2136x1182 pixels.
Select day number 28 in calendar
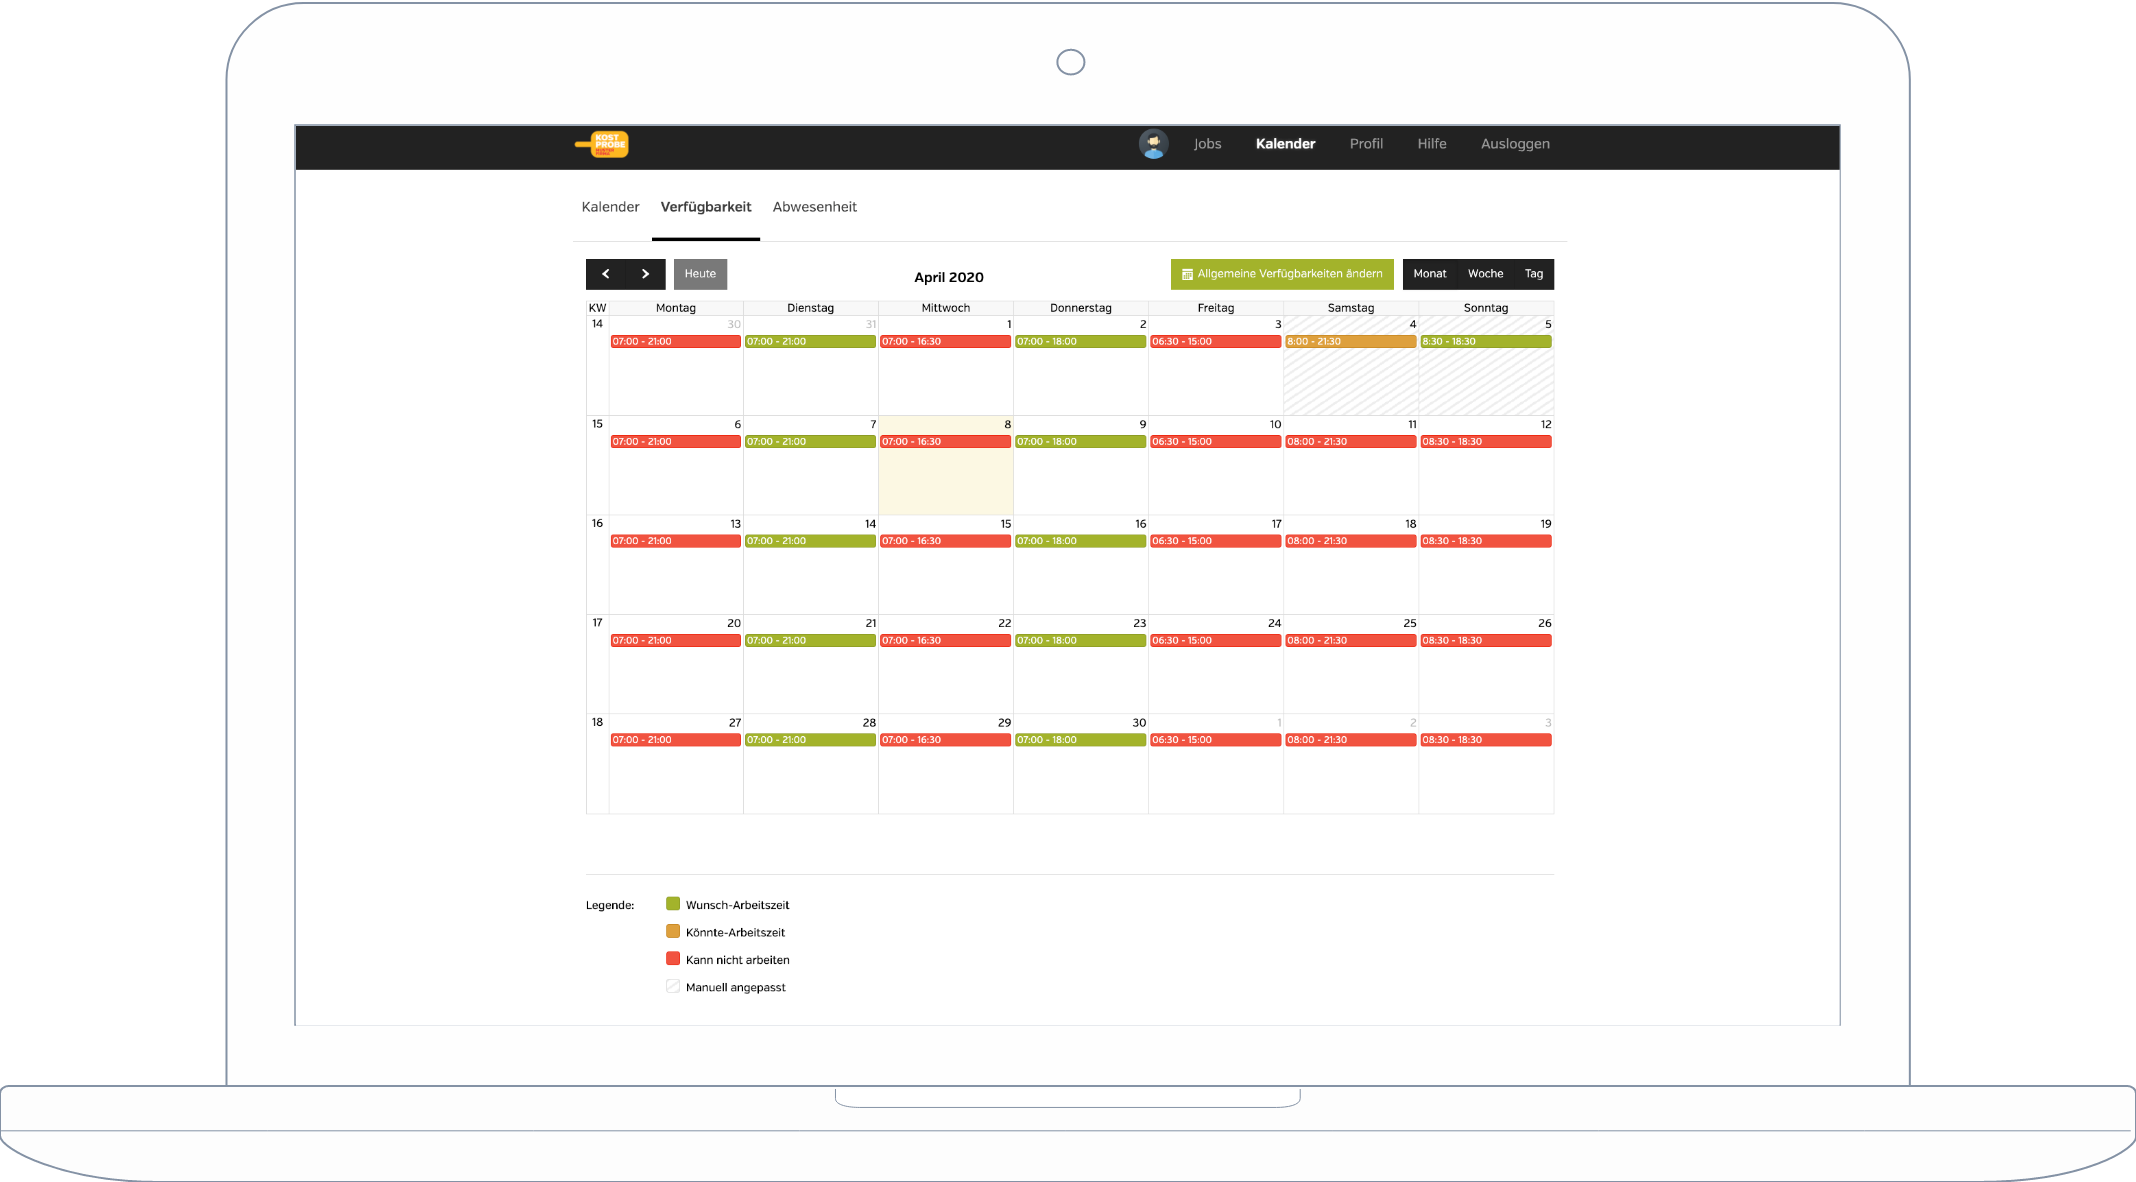tap(869, 723)
